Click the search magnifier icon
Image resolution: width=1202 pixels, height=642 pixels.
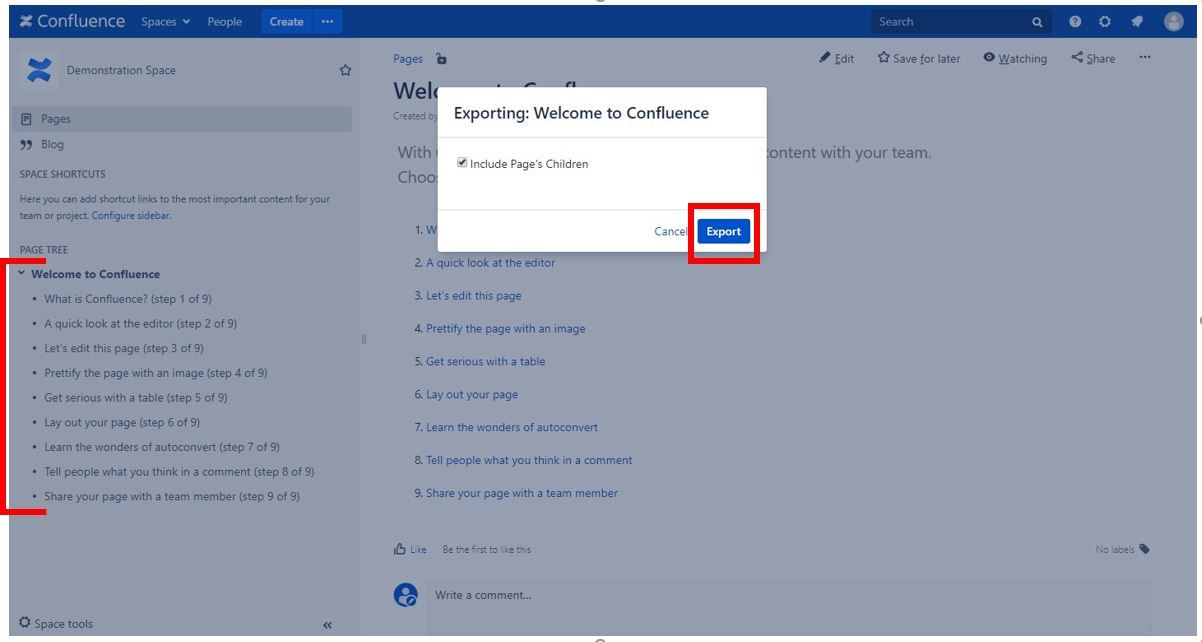[x=1038, y=21]
